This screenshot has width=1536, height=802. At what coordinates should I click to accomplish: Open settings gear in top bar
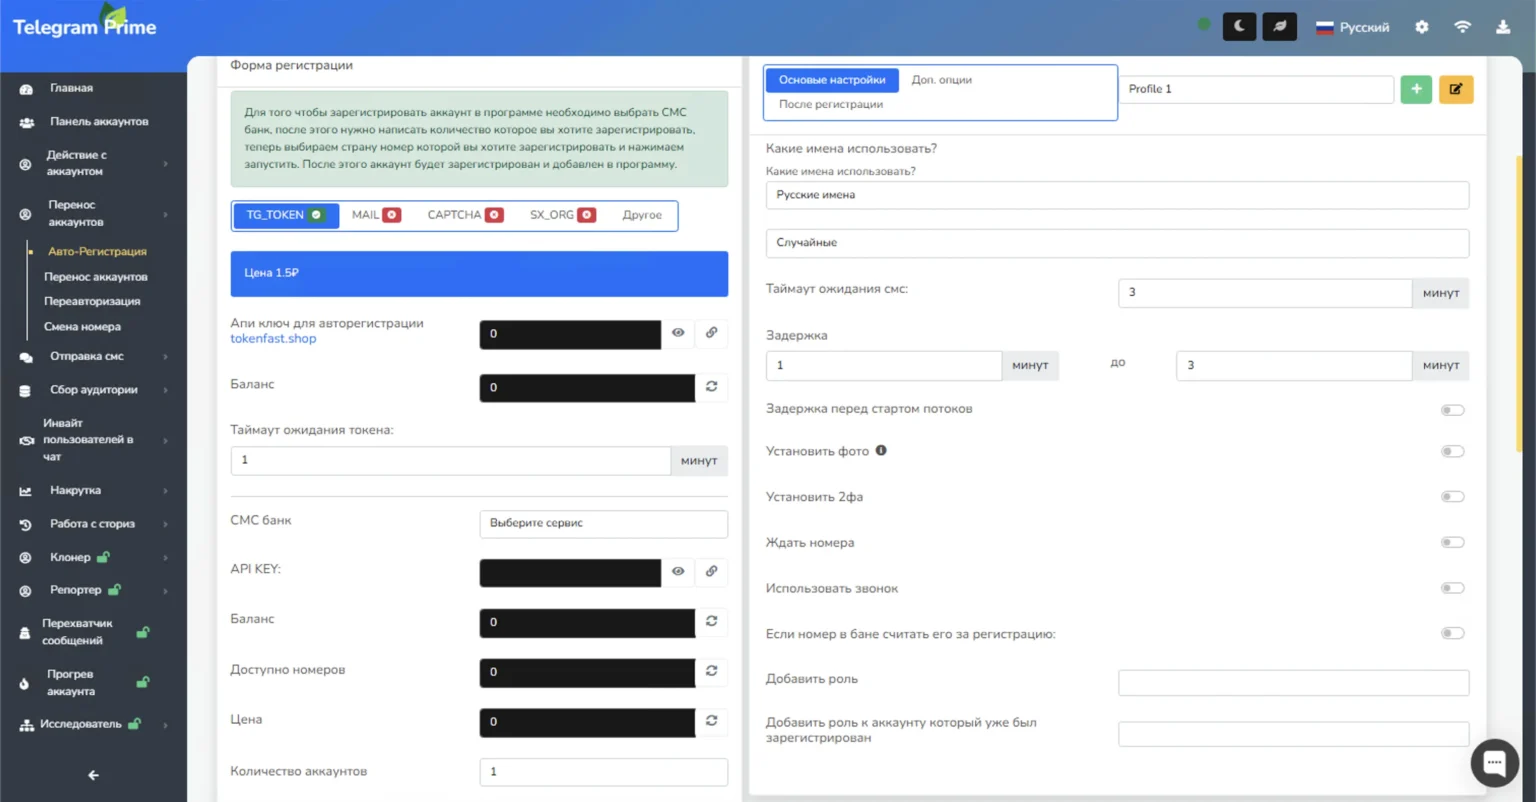[x=1422, y=27]
